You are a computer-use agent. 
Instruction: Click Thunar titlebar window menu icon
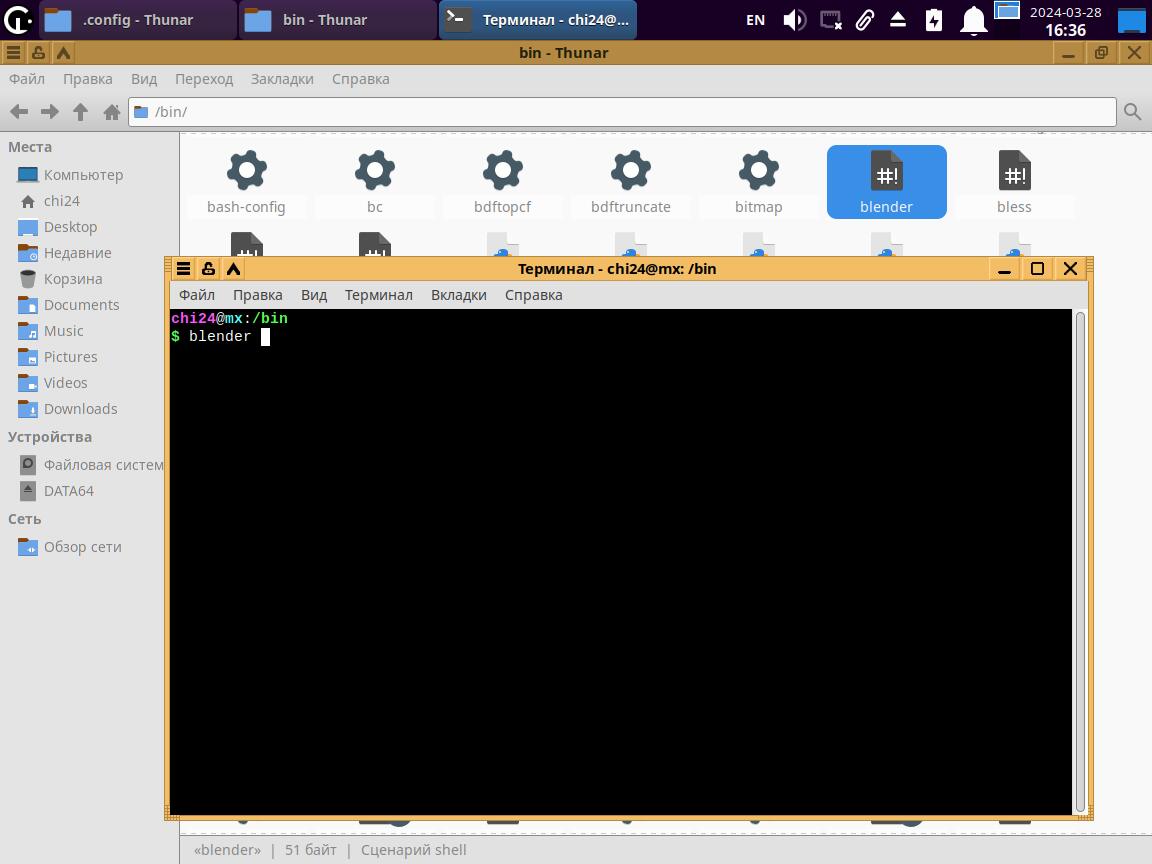tap(13, 53)
